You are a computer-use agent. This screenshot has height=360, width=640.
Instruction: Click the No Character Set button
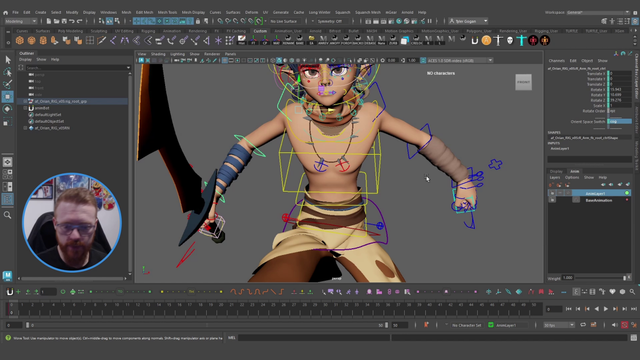[466, 325]
